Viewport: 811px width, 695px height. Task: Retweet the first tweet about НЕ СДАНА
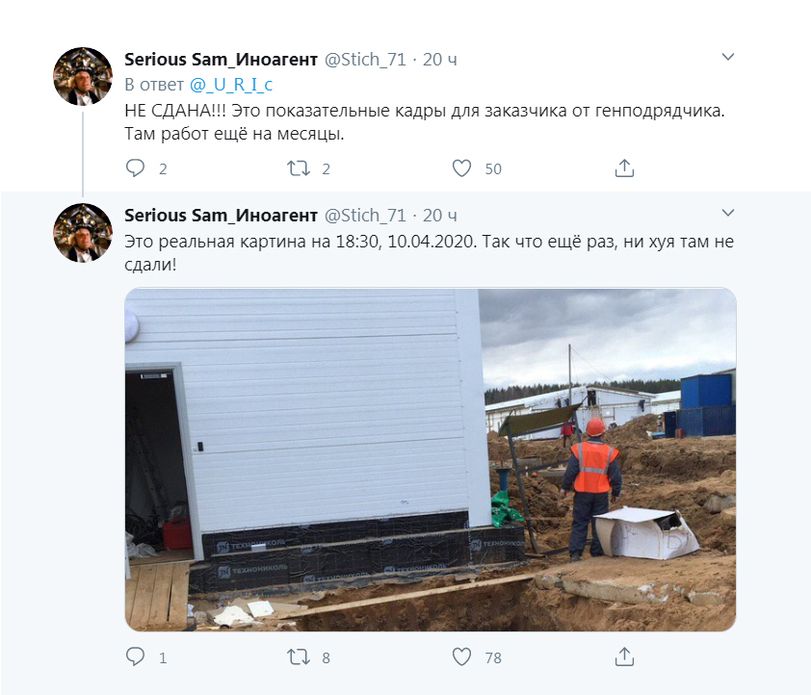298,168
